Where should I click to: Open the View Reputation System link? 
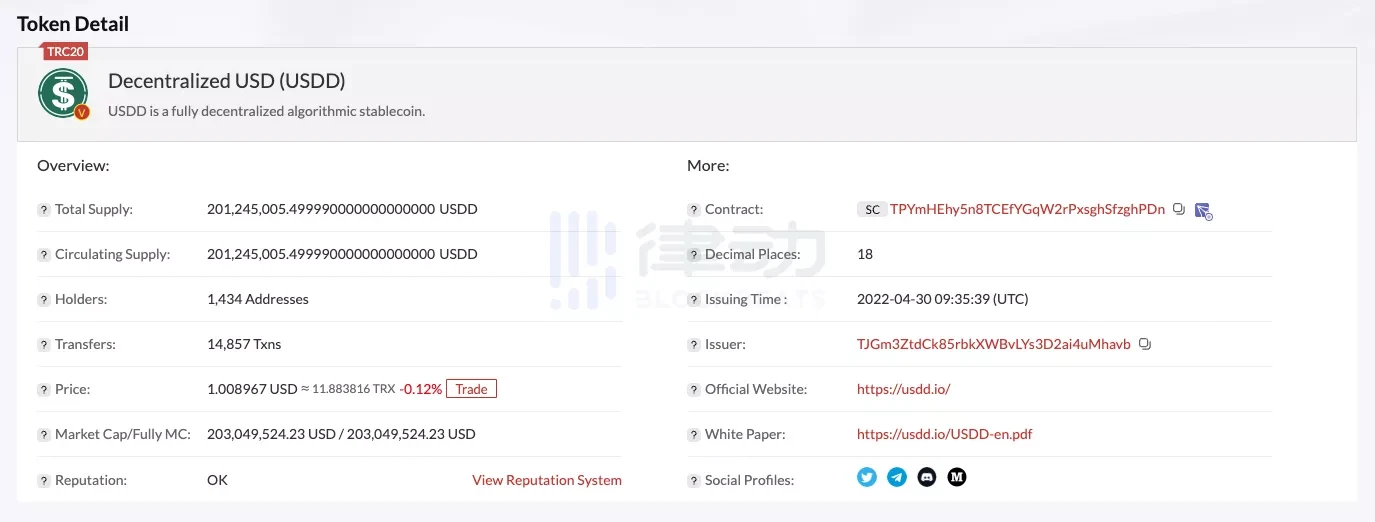point(546,480)
